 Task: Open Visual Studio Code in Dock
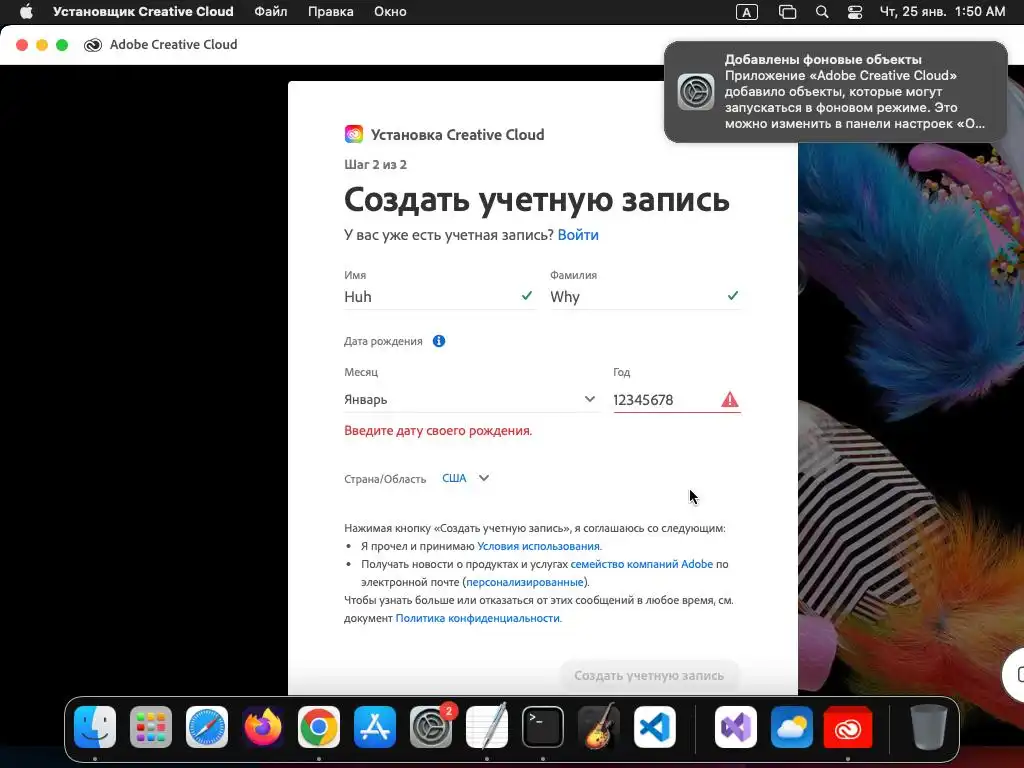tap(655, 727)
